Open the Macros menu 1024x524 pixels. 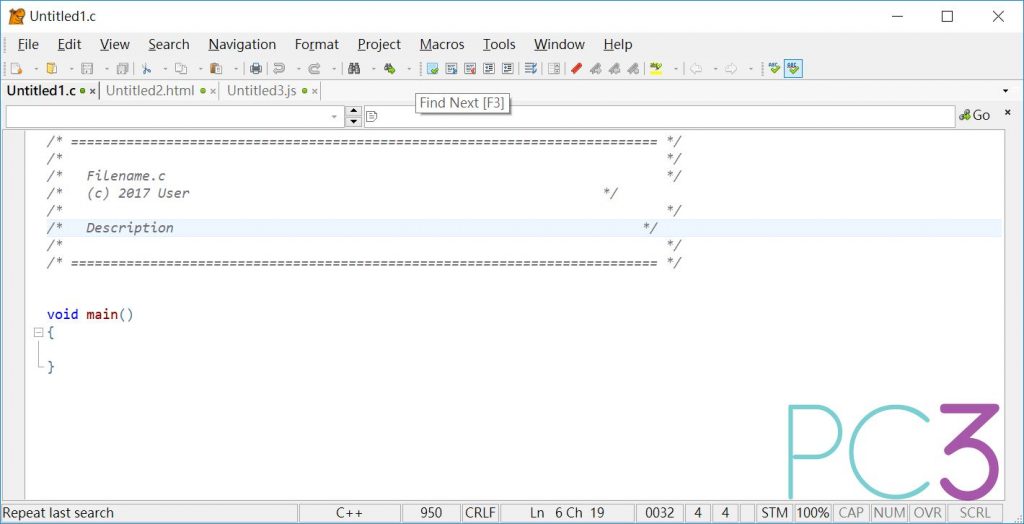point(441,44)
